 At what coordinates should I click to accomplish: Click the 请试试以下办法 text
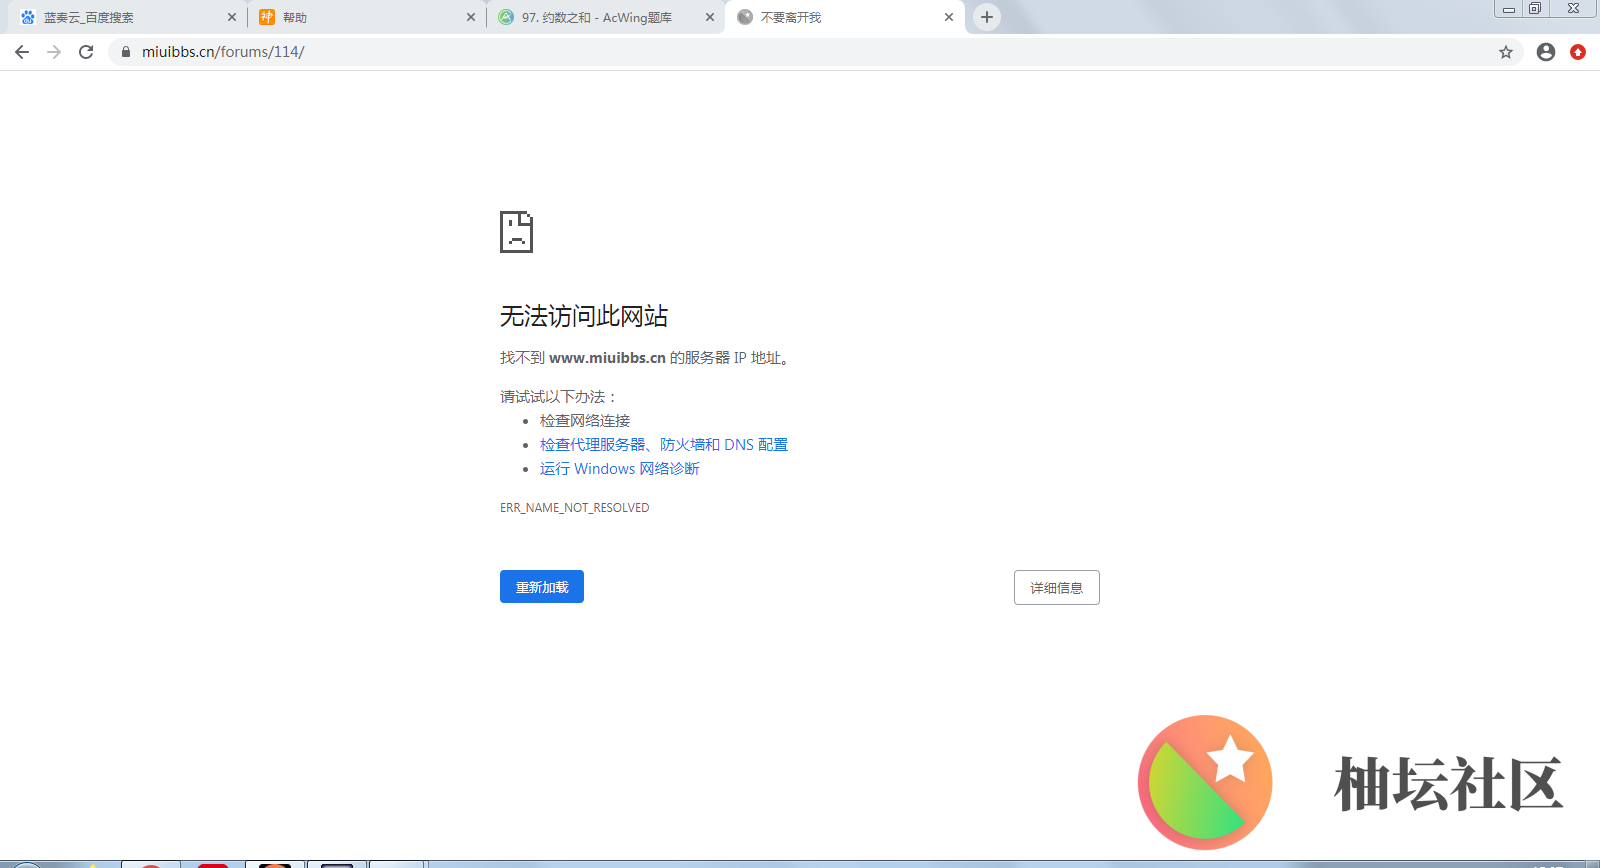point(559,397)
